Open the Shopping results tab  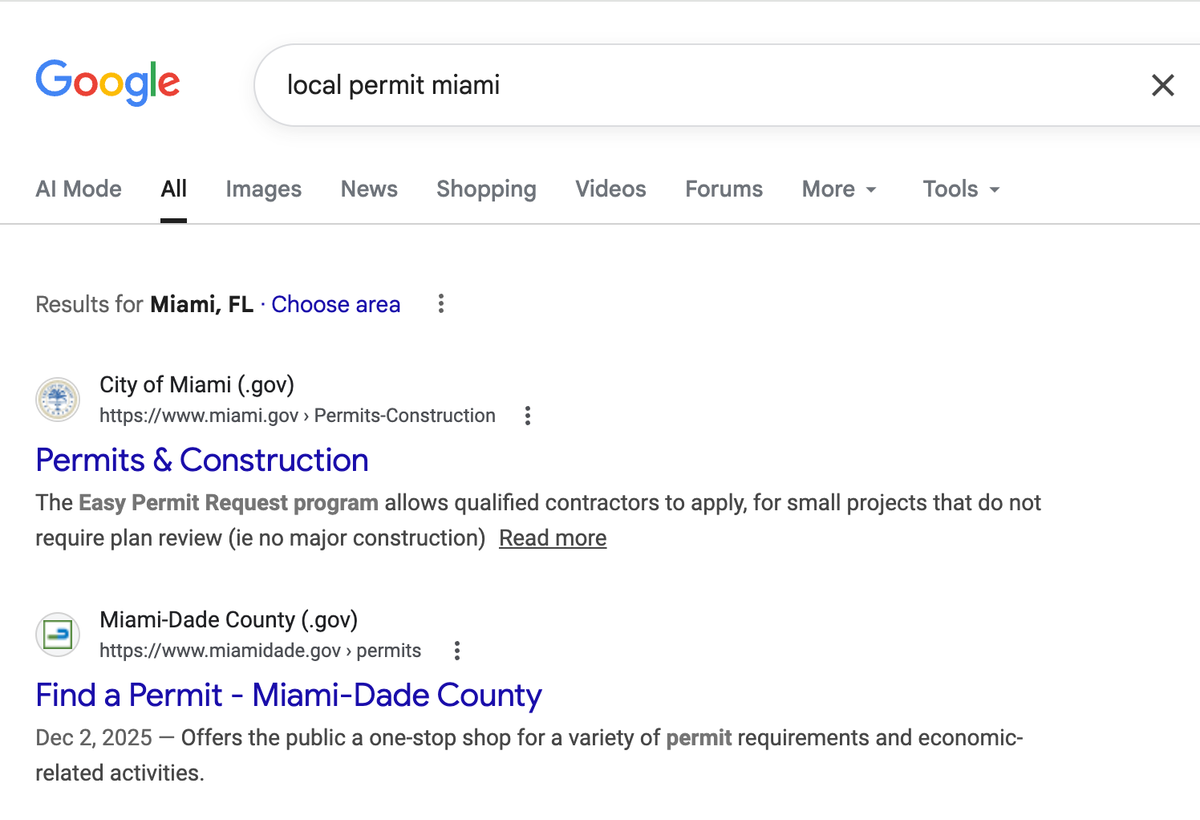point(486,189)
